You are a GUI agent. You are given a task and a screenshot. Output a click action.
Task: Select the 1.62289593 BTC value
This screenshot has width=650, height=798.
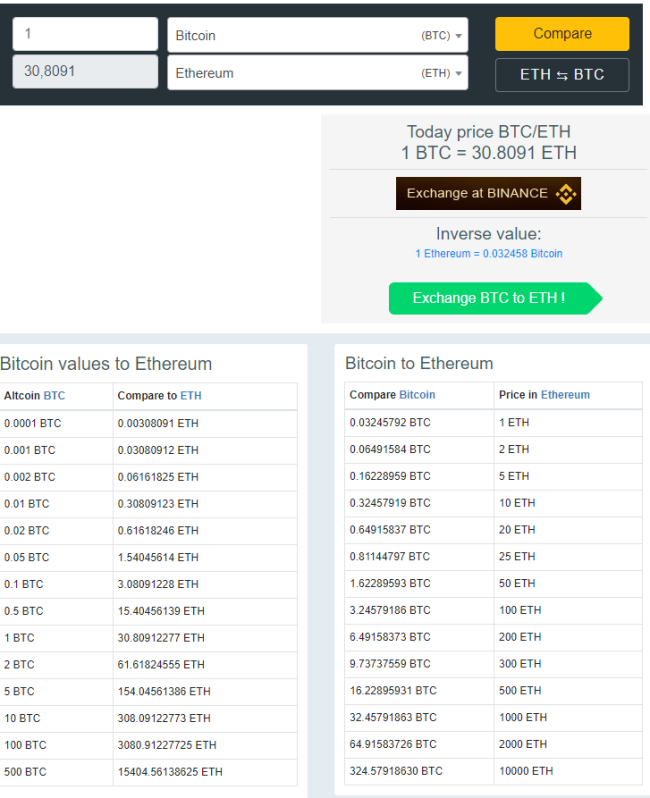(x=390, y=583)
